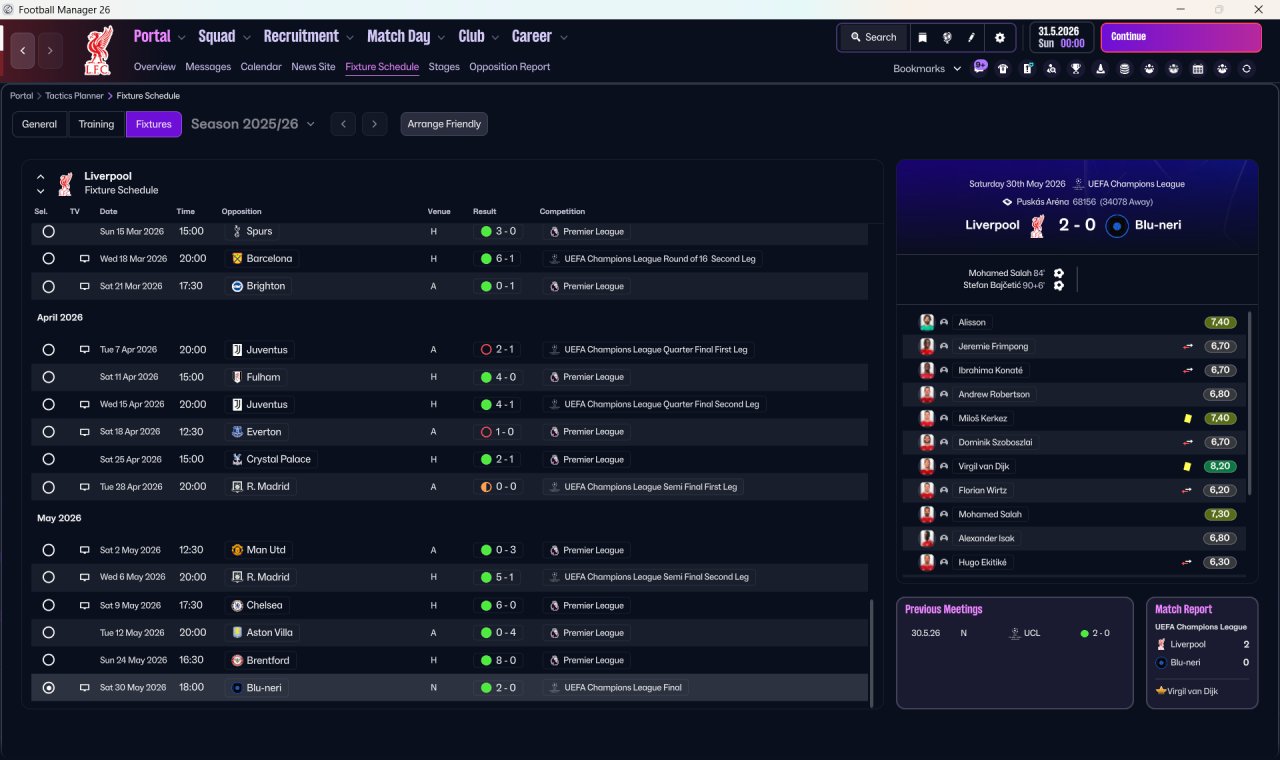Select the Barcelona fixture radio button
This screenshot has height=760, width=1280.
coord(48,259)
